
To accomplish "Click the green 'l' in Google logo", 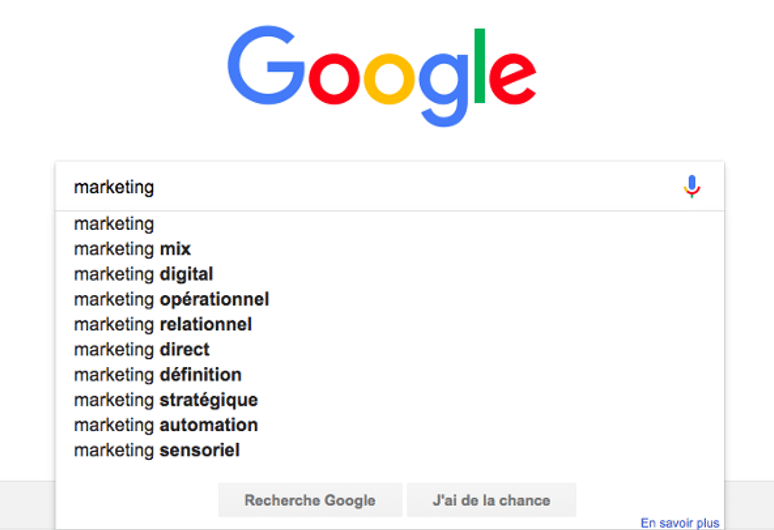I will pyautogui.click(x=479, y=66).
